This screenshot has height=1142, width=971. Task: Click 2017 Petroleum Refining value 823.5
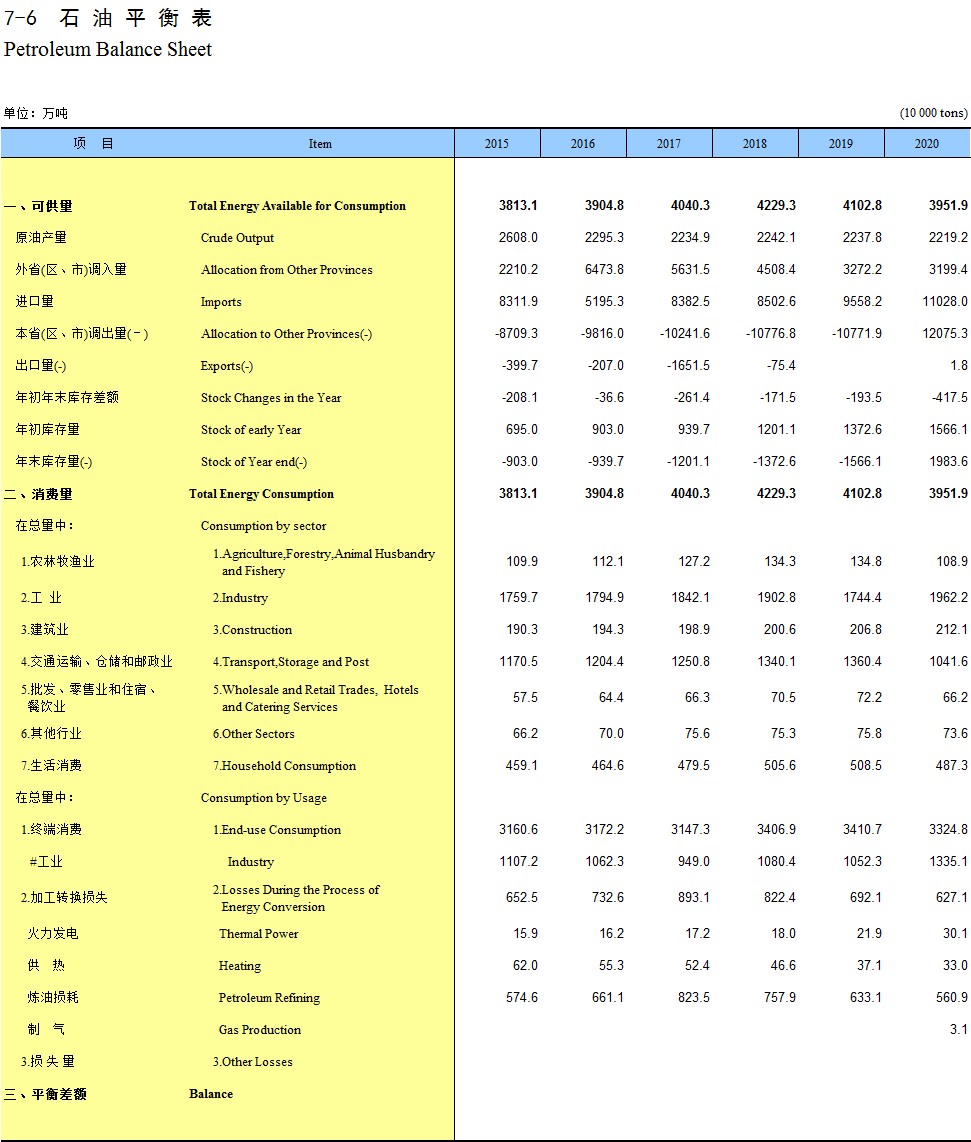(x=693, y=998)
